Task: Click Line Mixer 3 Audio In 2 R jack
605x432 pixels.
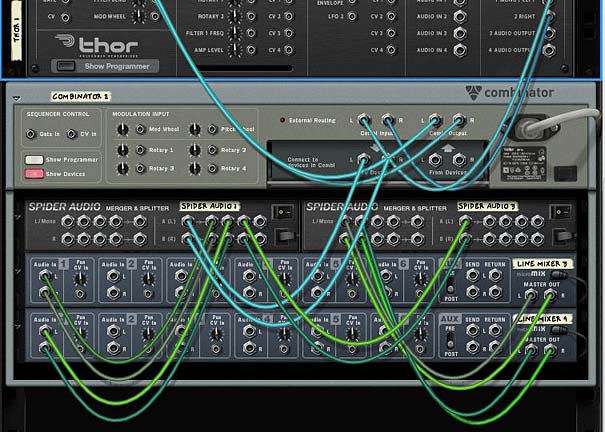Action: tap(113, 293)
